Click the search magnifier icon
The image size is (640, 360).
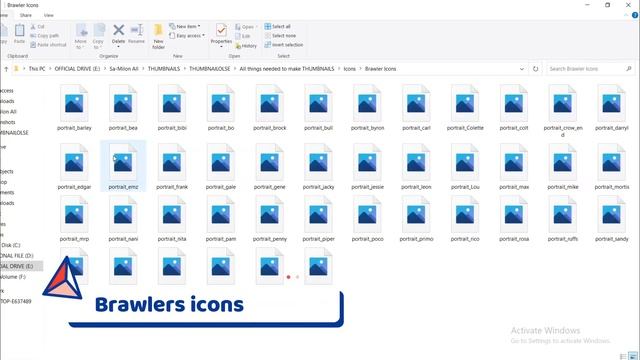pyautogui.click(x=629, y=69)
